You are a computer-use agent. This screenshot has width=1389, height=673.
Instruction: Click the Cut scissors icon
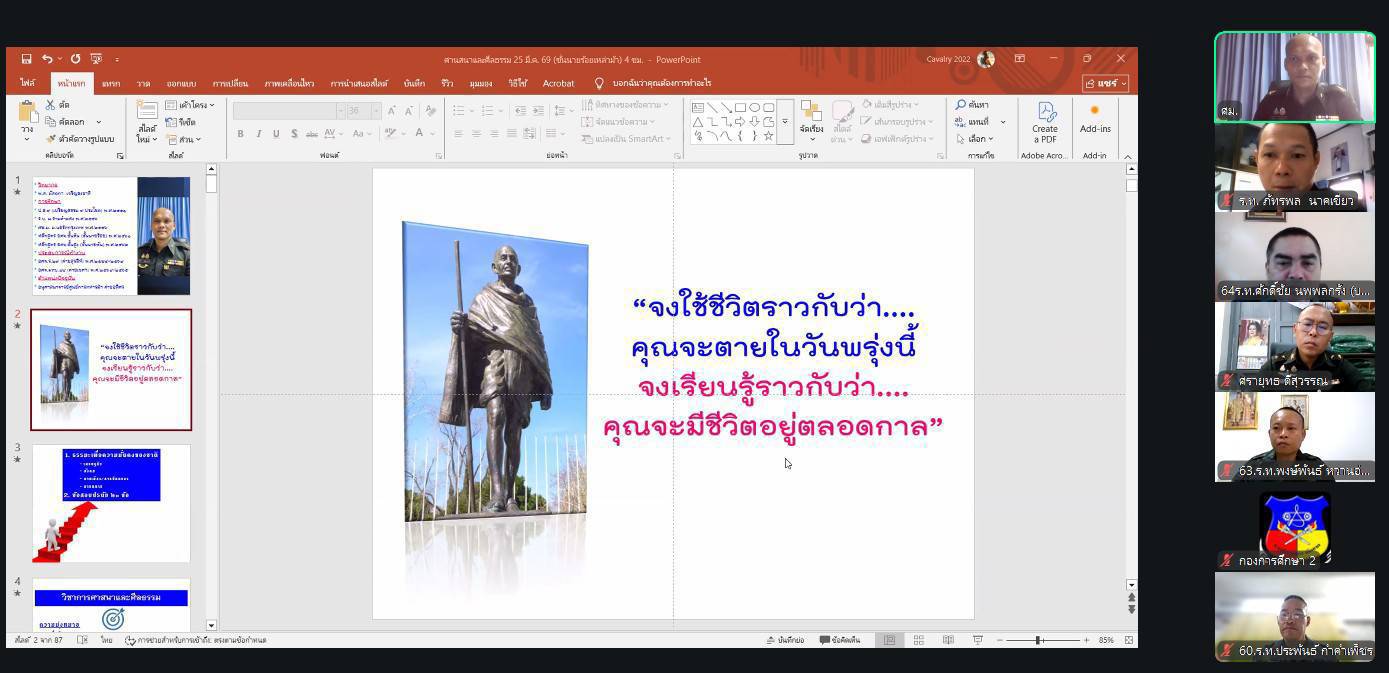pyautogui.click(x=51, y=105)
